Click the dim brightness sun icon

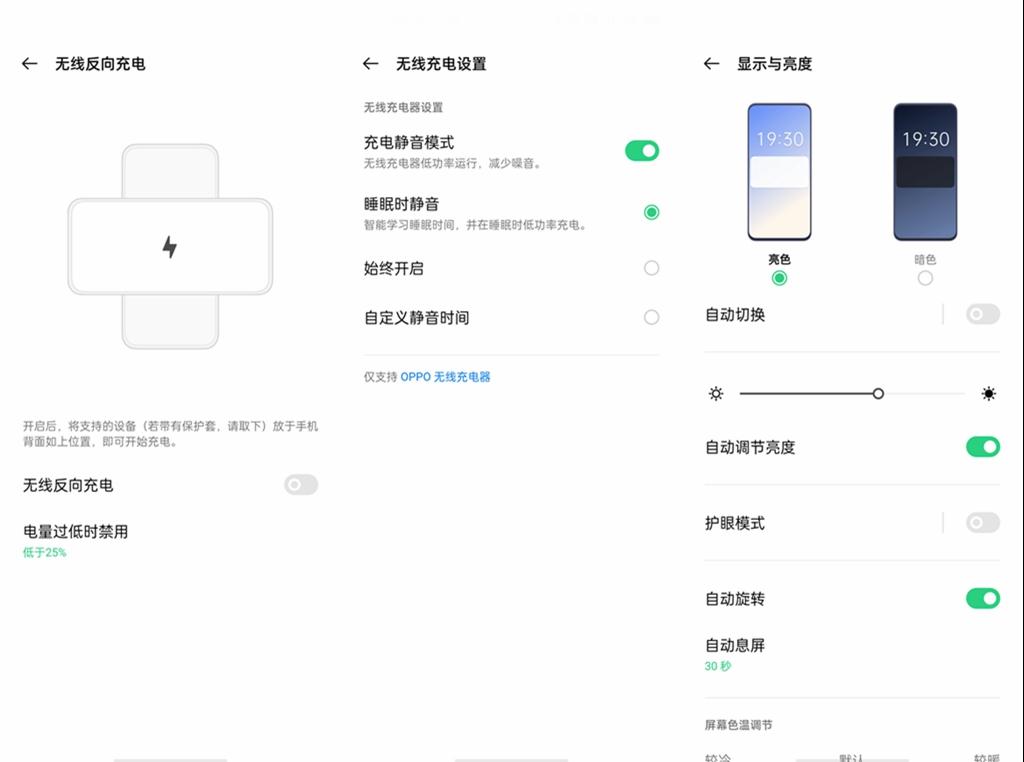pyautogui.click(x=716, y=393)
